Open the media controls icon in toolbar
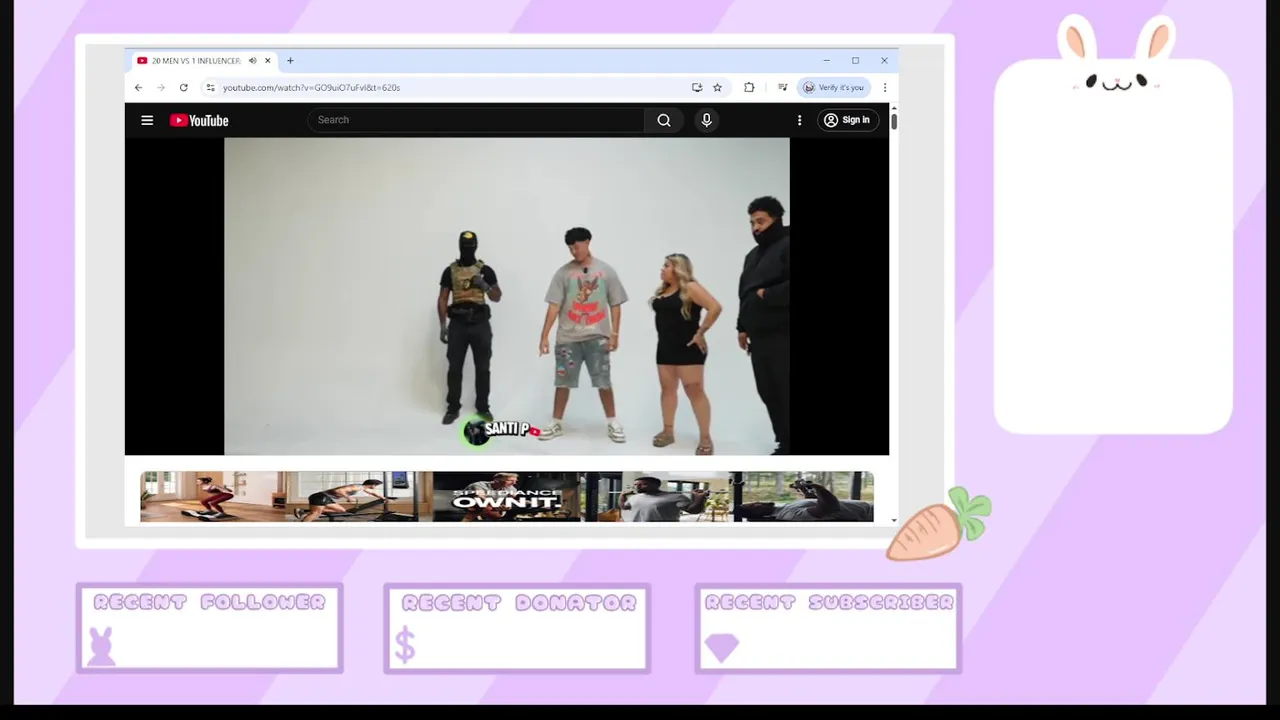The image size is (1280, 720). pos(782,87)
